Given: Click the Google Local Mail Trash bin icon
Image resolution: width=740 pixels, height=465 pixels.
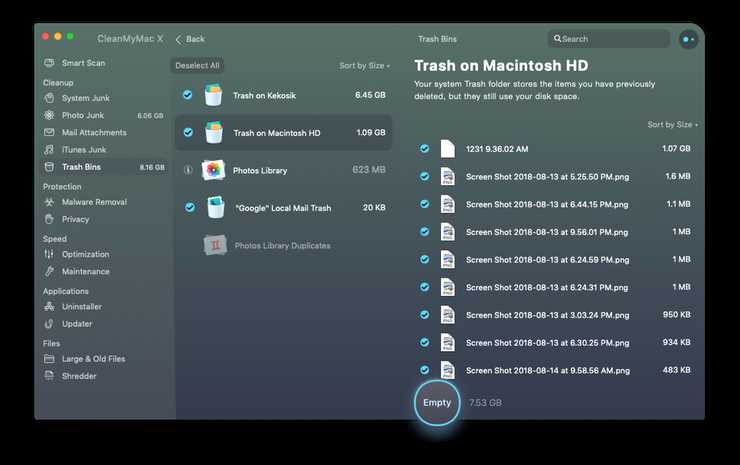Looking at the screenshot, I should tap(216, 207).
